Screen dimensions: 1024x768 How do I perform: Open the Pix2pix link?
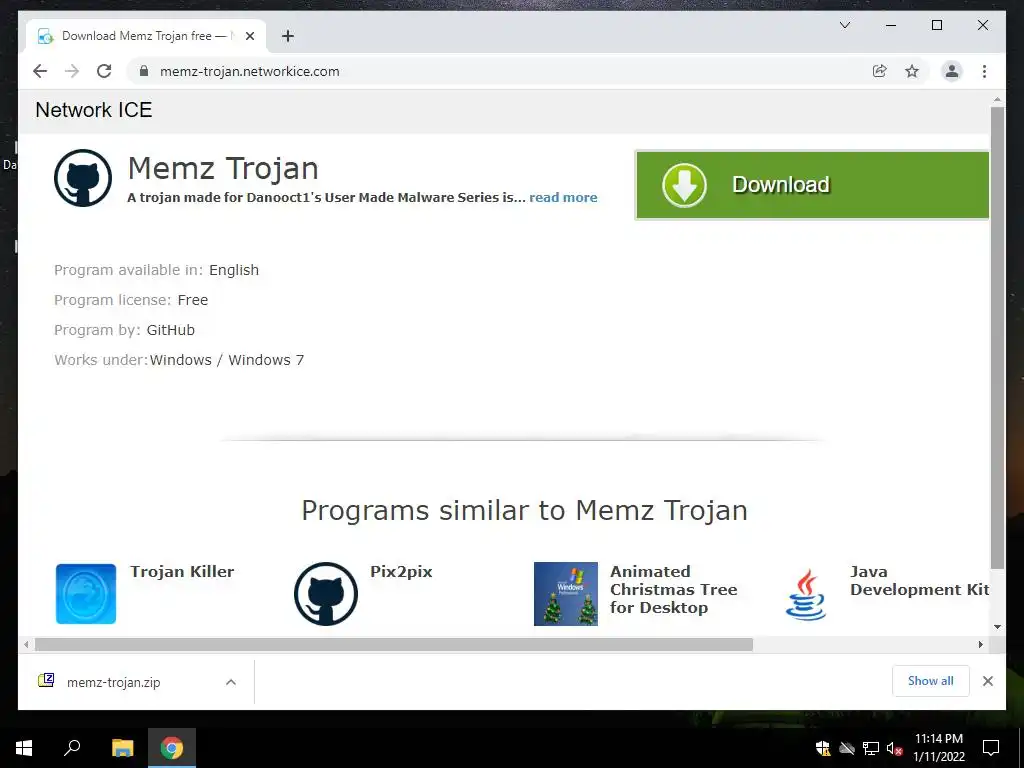pyautogui.click(x=401, y=571)
